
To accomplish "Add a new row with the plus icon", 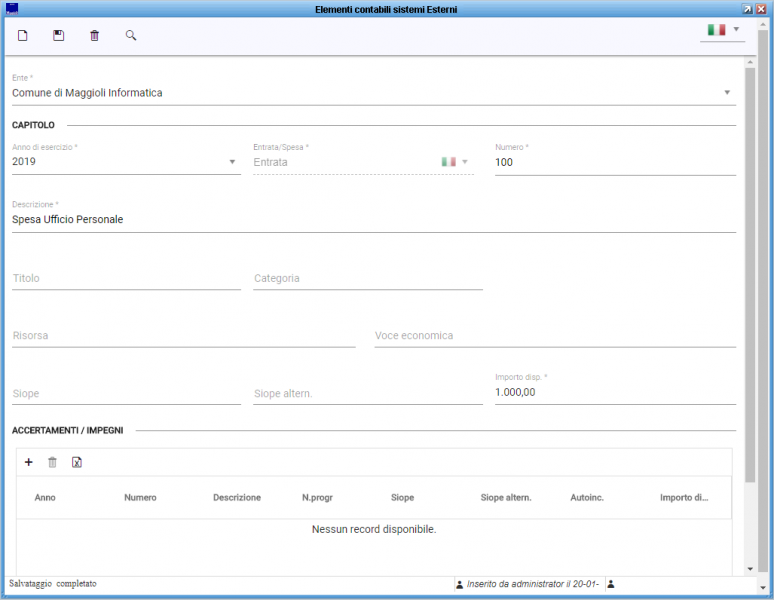I will [28, 462].
